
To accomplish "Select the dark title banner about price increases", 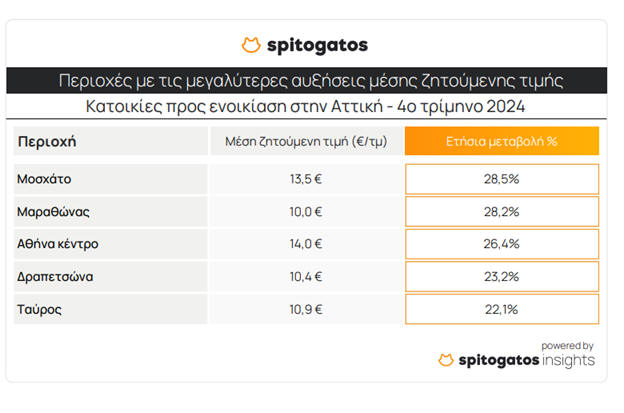I will pyautogui.click(x=311, y=80).
